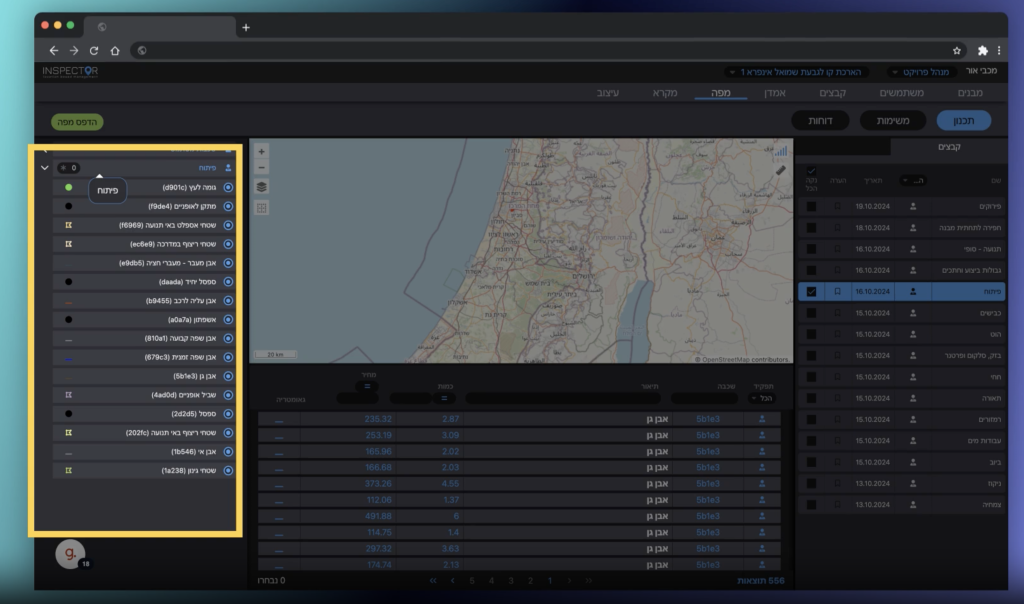The height and width of the screenshot is (604, 1024).
Task: Click the price equals operator filter button
Action: click(x=367, y=386)
